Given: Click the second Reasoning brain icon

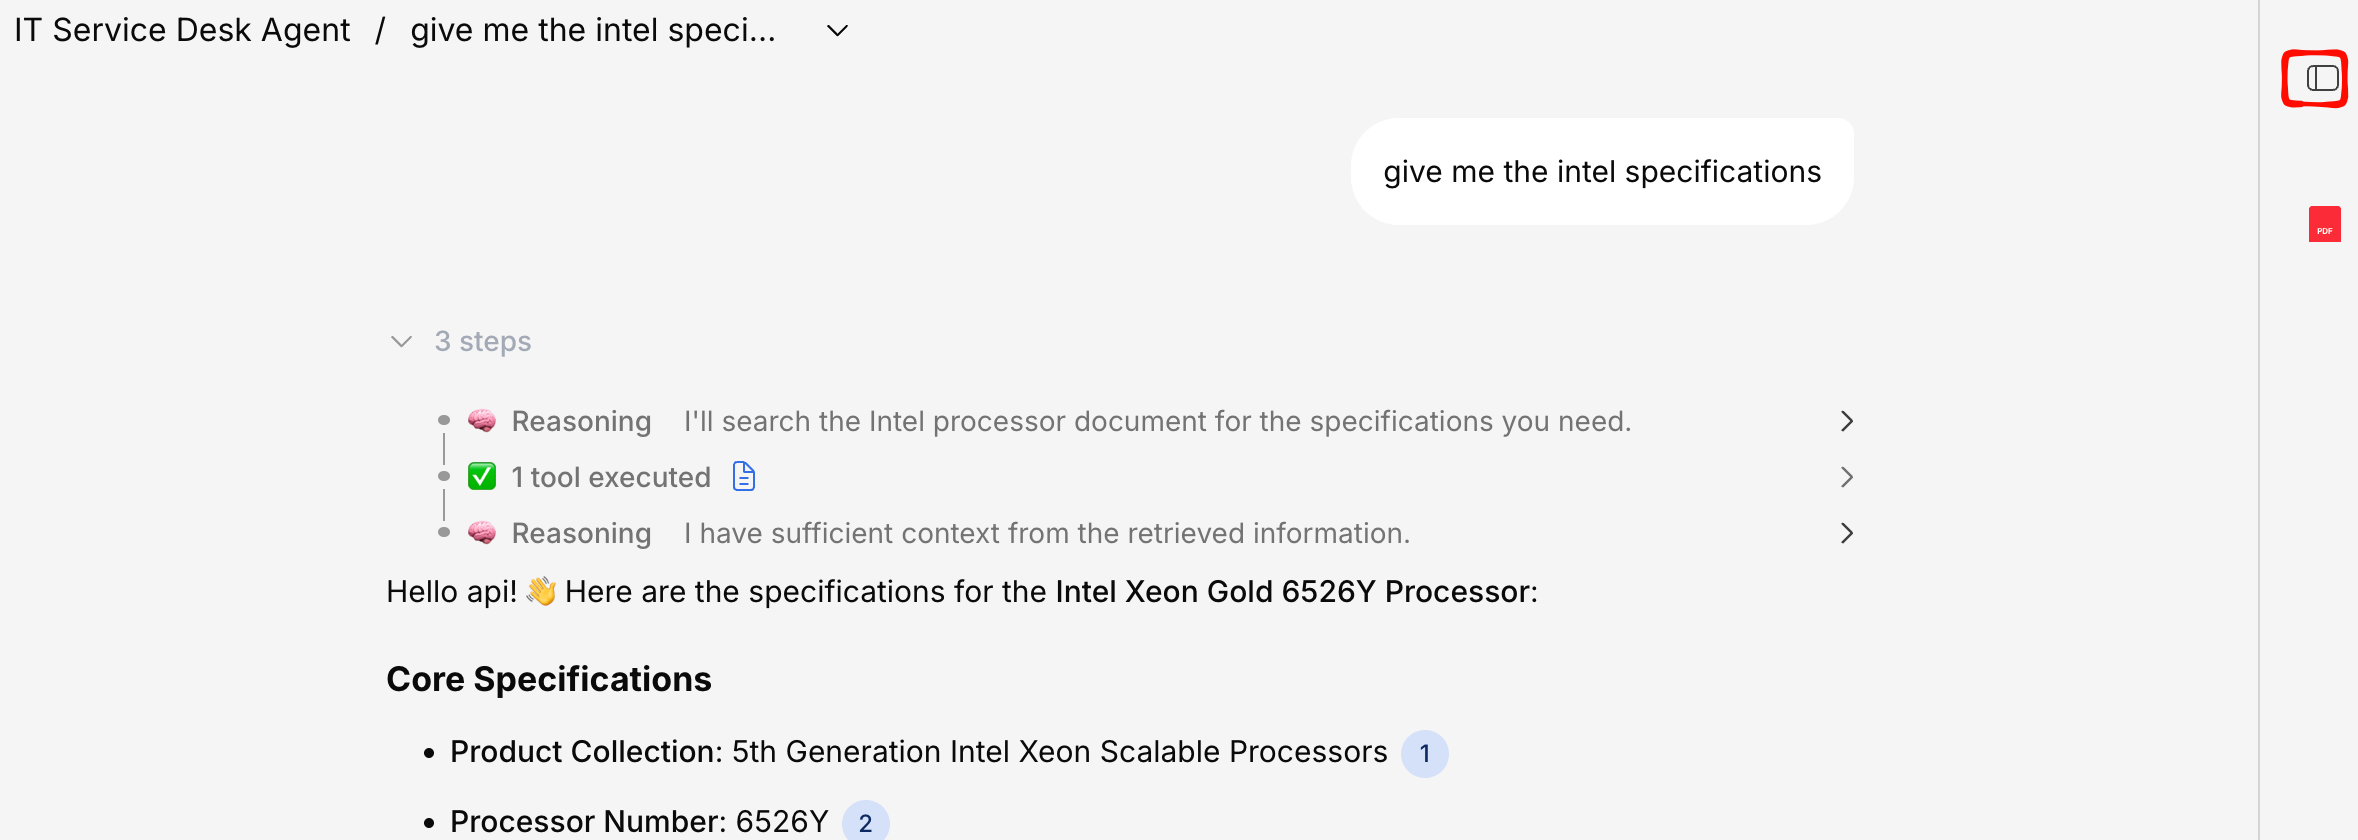Looking at the screenshot, I should pyautogui.click(x=482, y=533).
